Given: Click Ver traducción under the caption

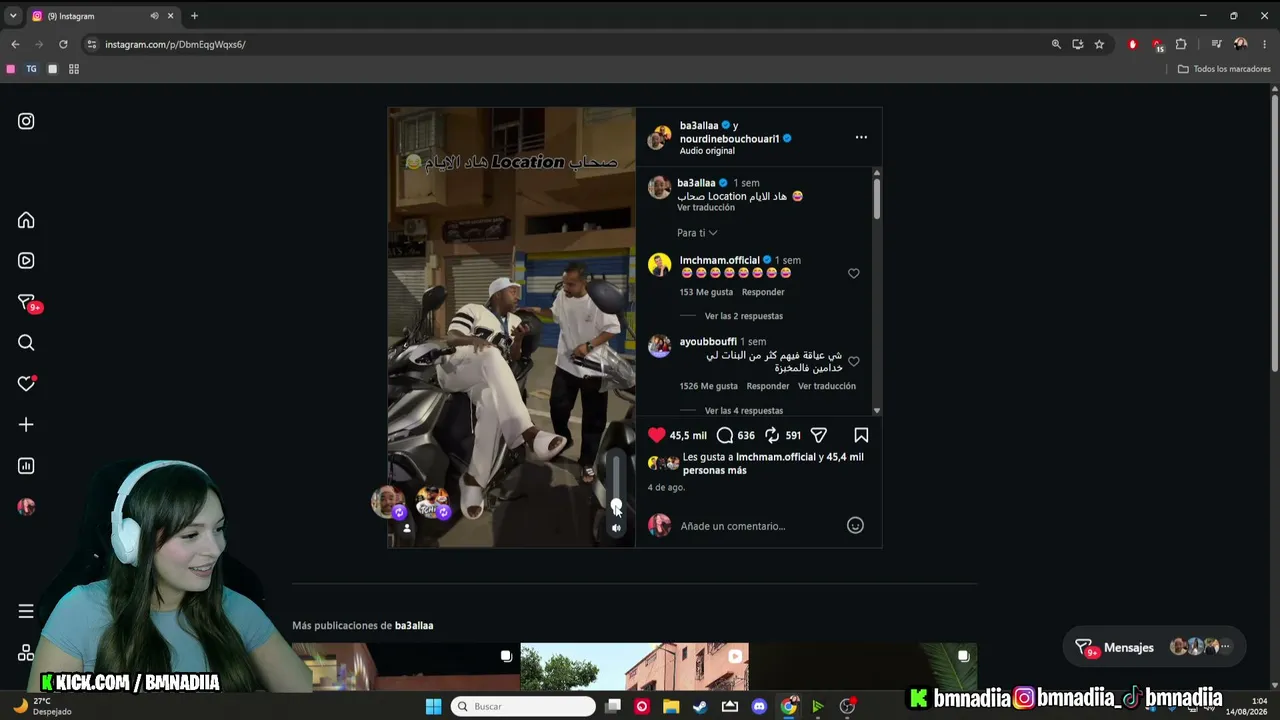Looking at the screenshot, I should coord(706,208).
